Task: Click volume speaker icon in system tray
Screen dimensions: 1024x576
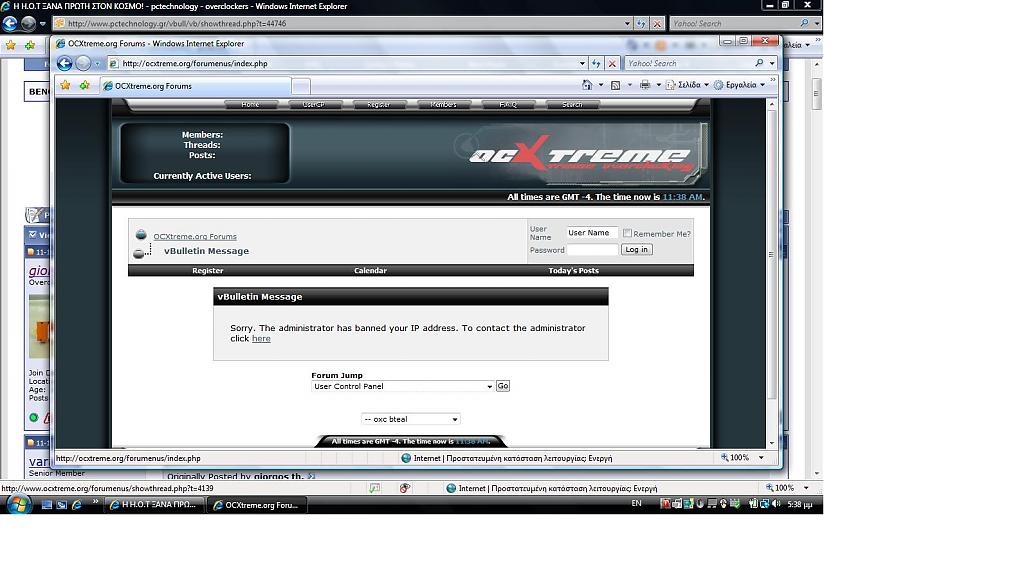Action: (x=776, y=504)
